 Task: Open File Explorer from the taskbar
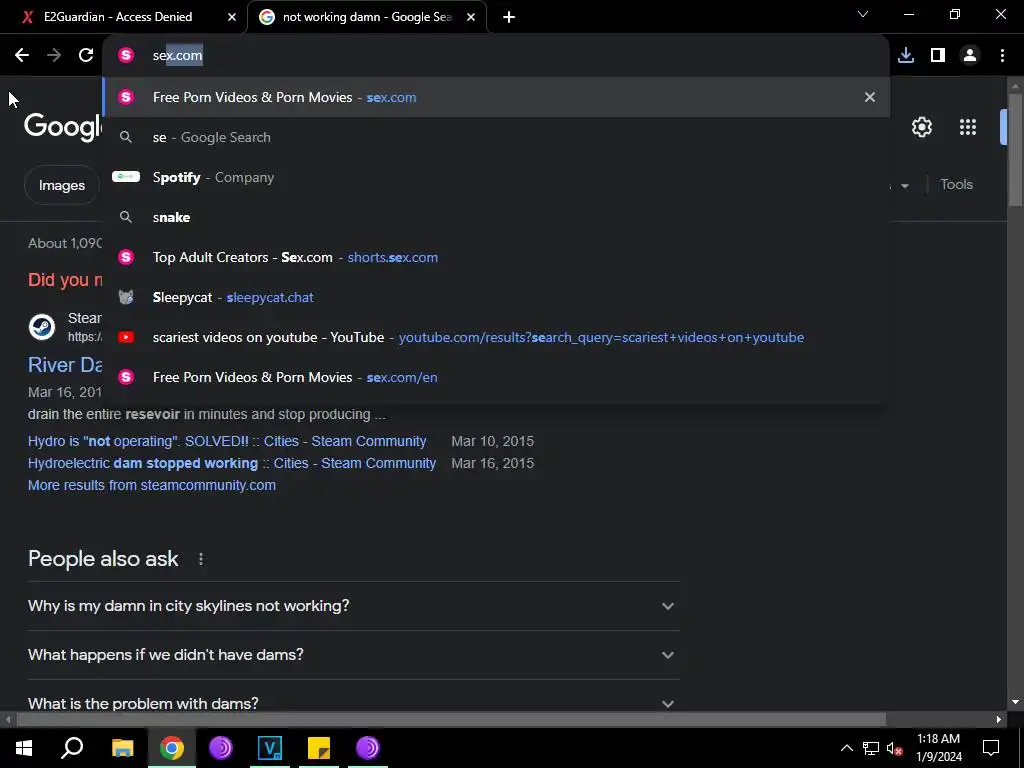[122, 748]
